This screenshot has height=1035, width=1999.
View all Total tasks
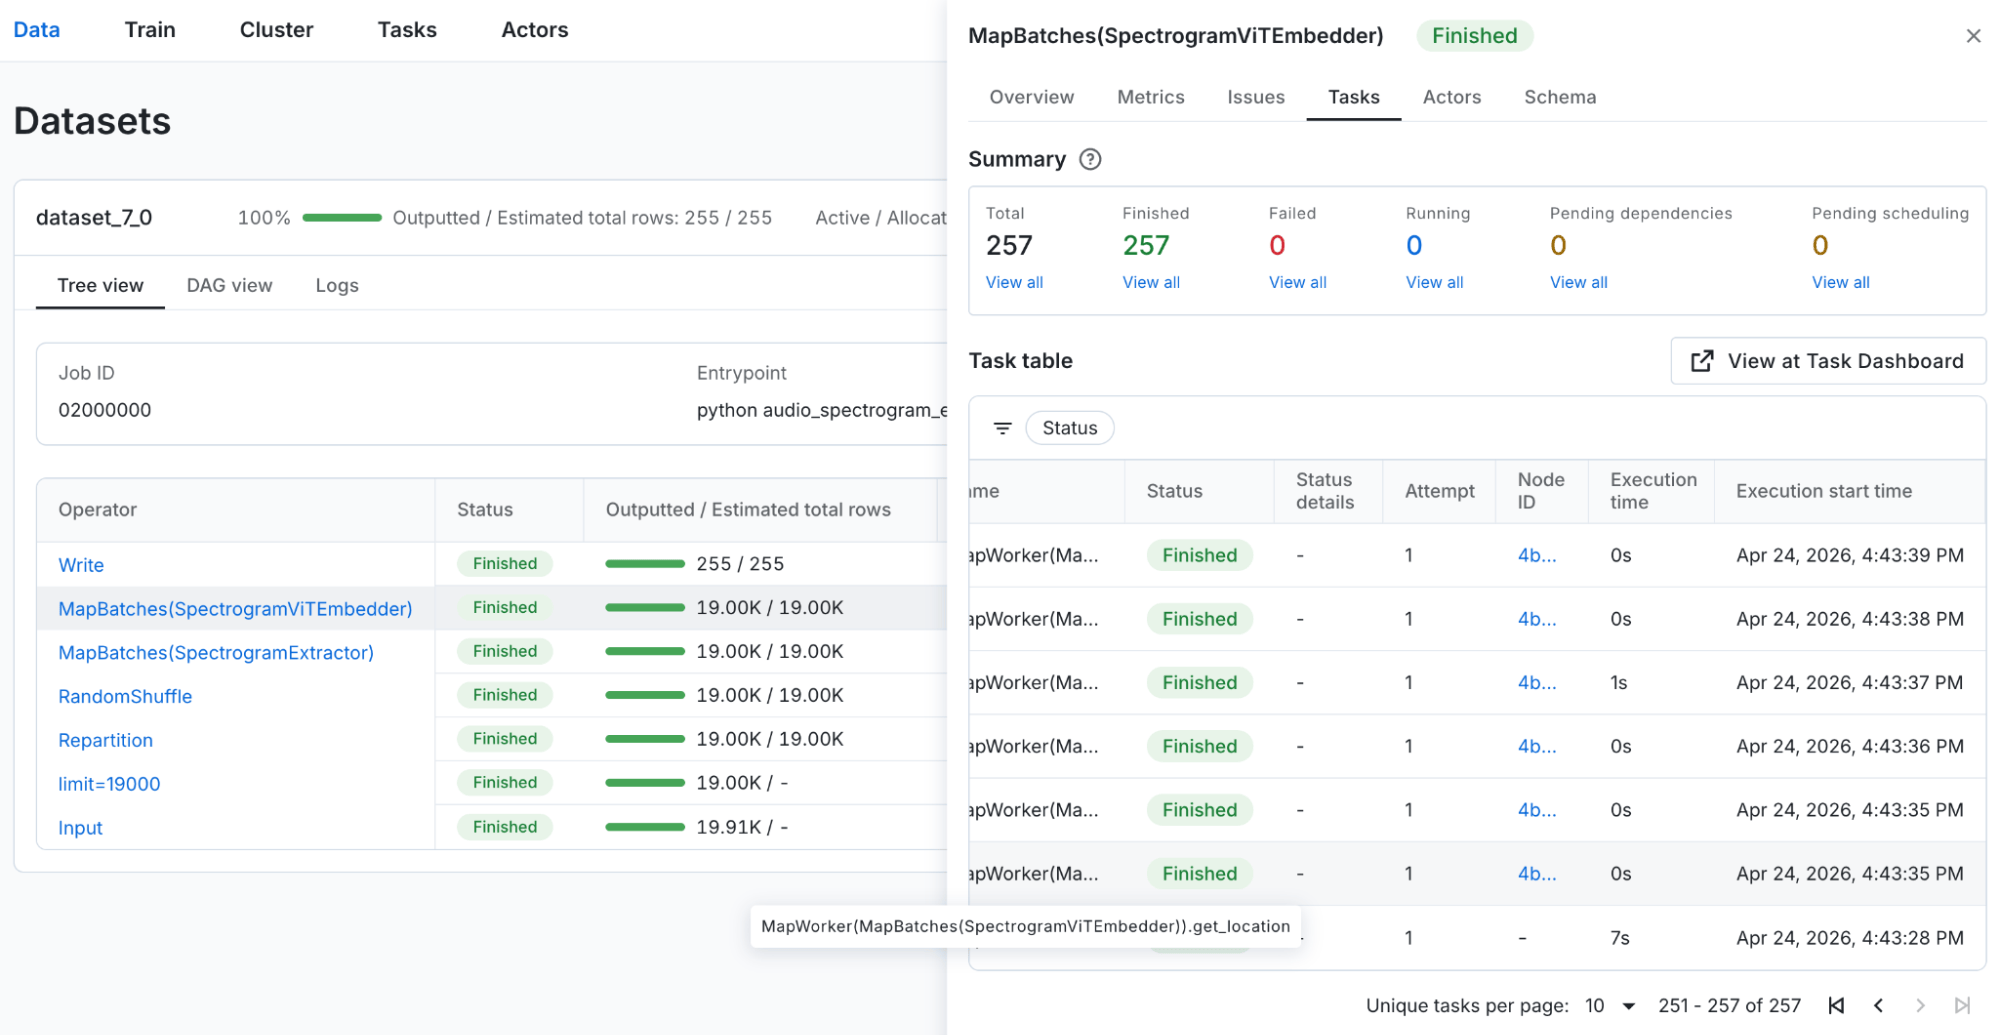click(1014, 283)
